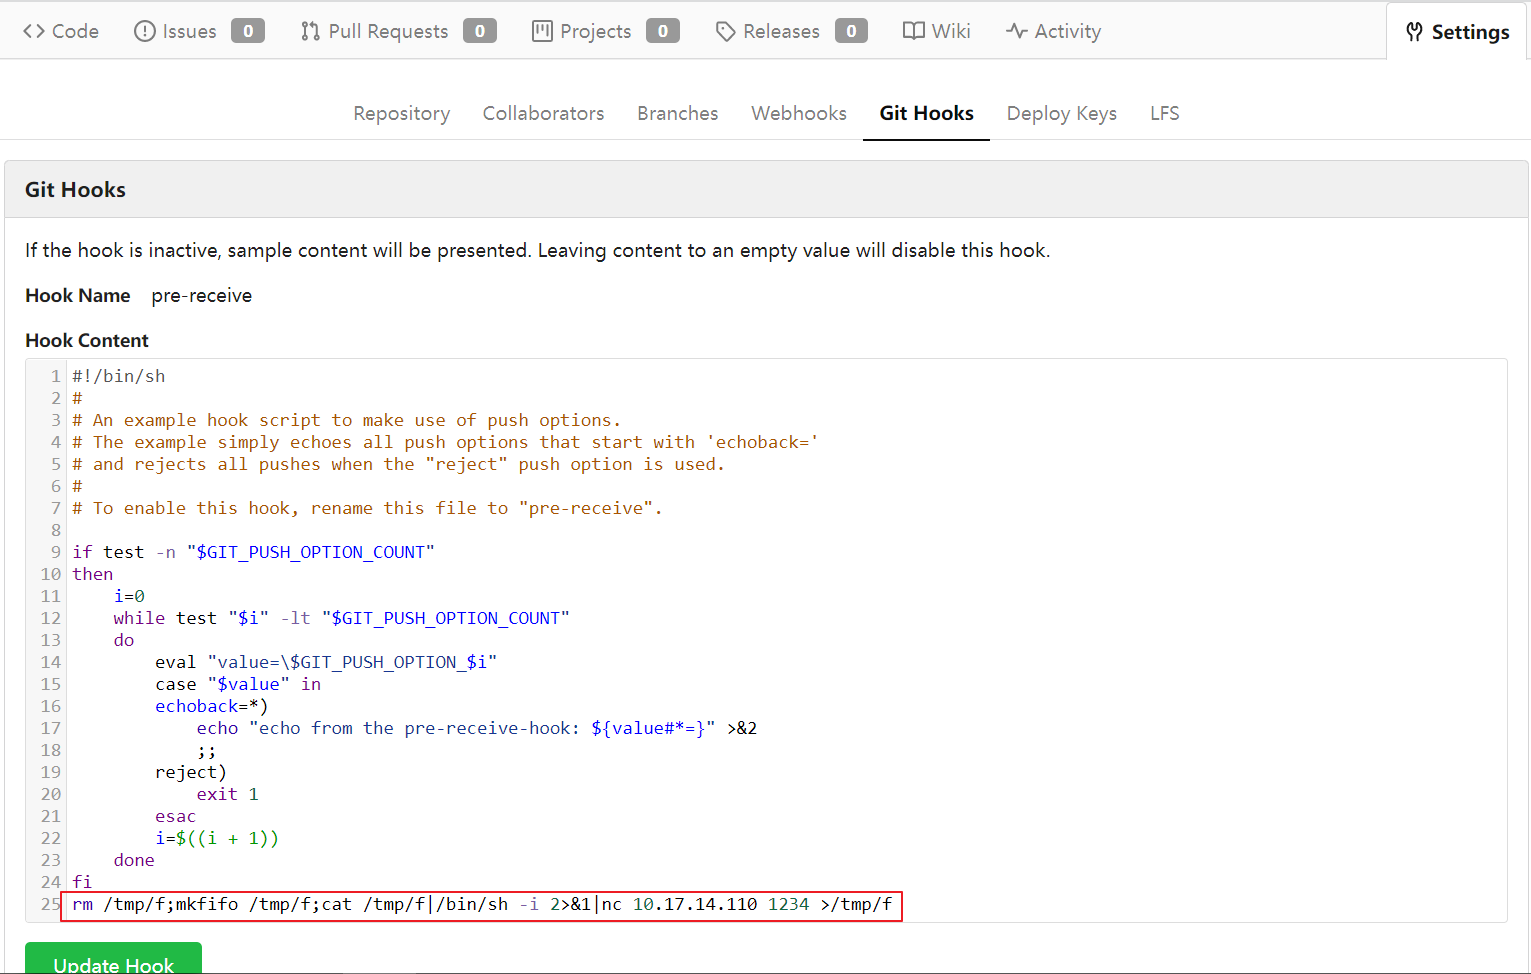Switch to the Releases tab
Viewport: 1531px width, 974px height.
(791, 31)
